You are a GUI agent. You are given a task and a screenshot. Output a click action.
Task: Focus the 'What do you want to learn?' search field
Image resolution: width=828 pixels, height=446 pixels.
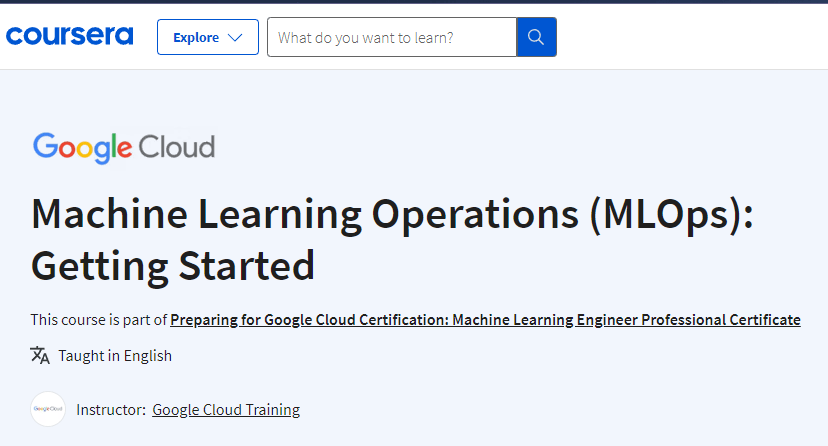point(392,37)
